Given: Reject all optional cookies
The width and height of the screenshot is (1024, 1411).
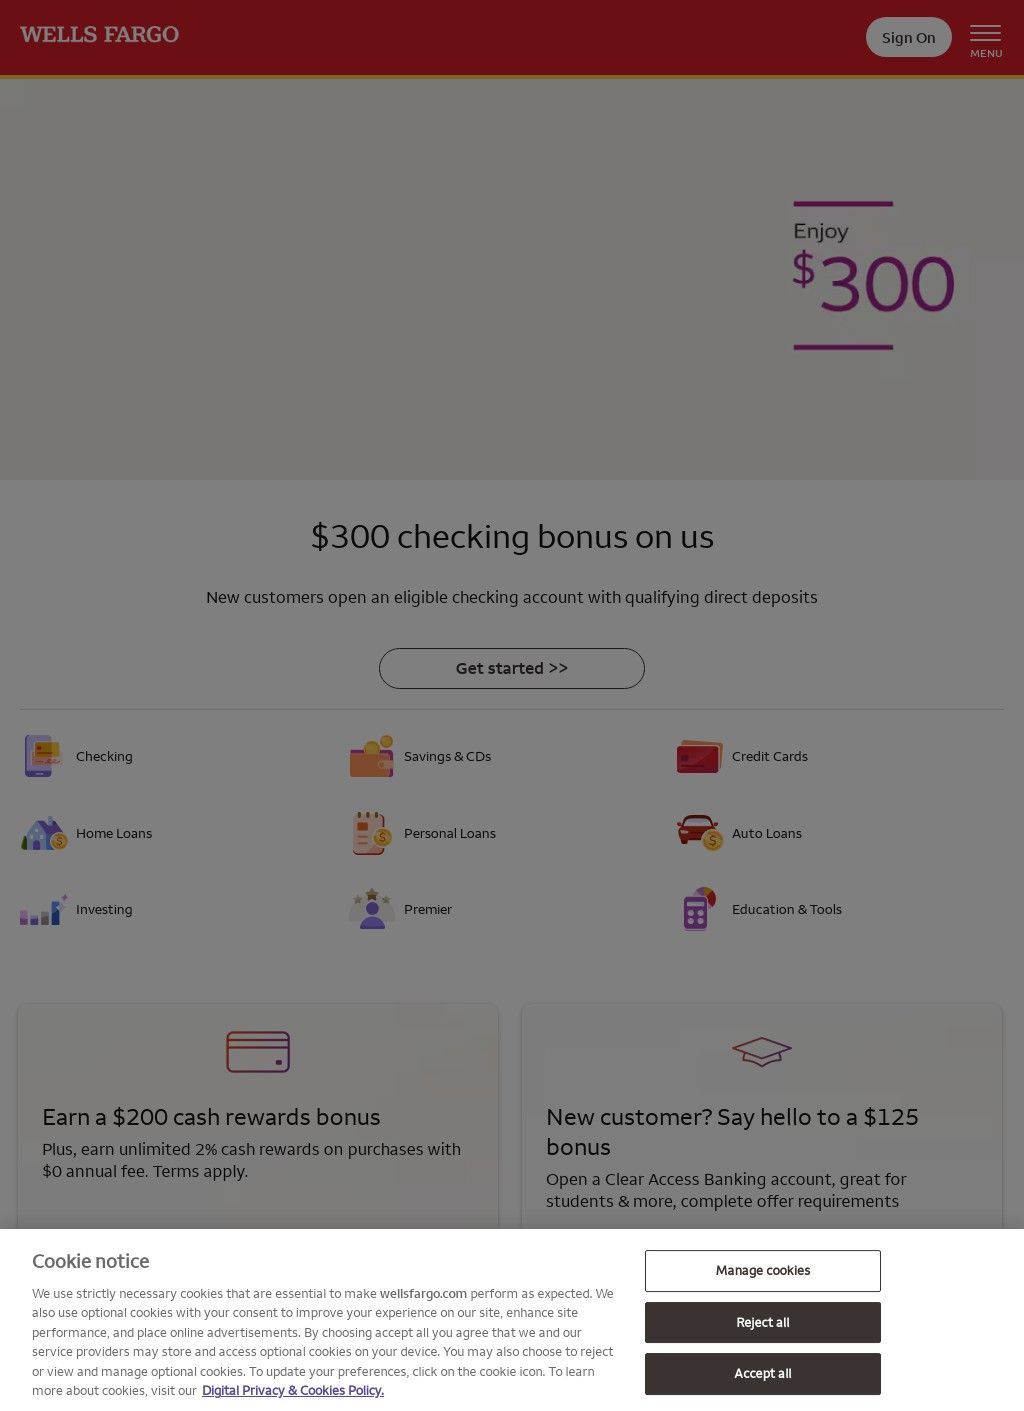Looking at the screenshot, I should 762,1322.
